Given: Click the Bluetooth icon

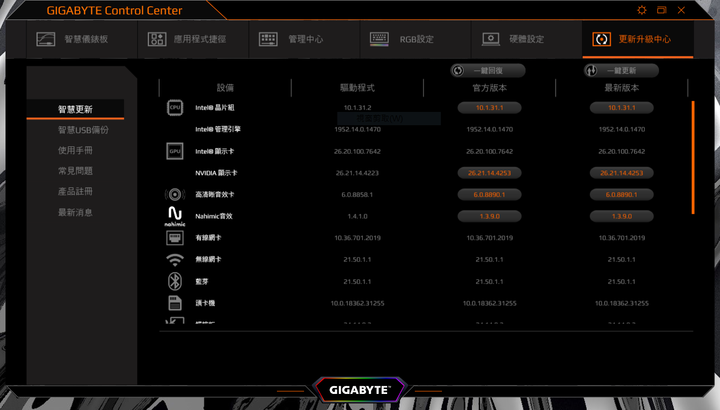Looking at the screenshot, I should tap(175, 281).
